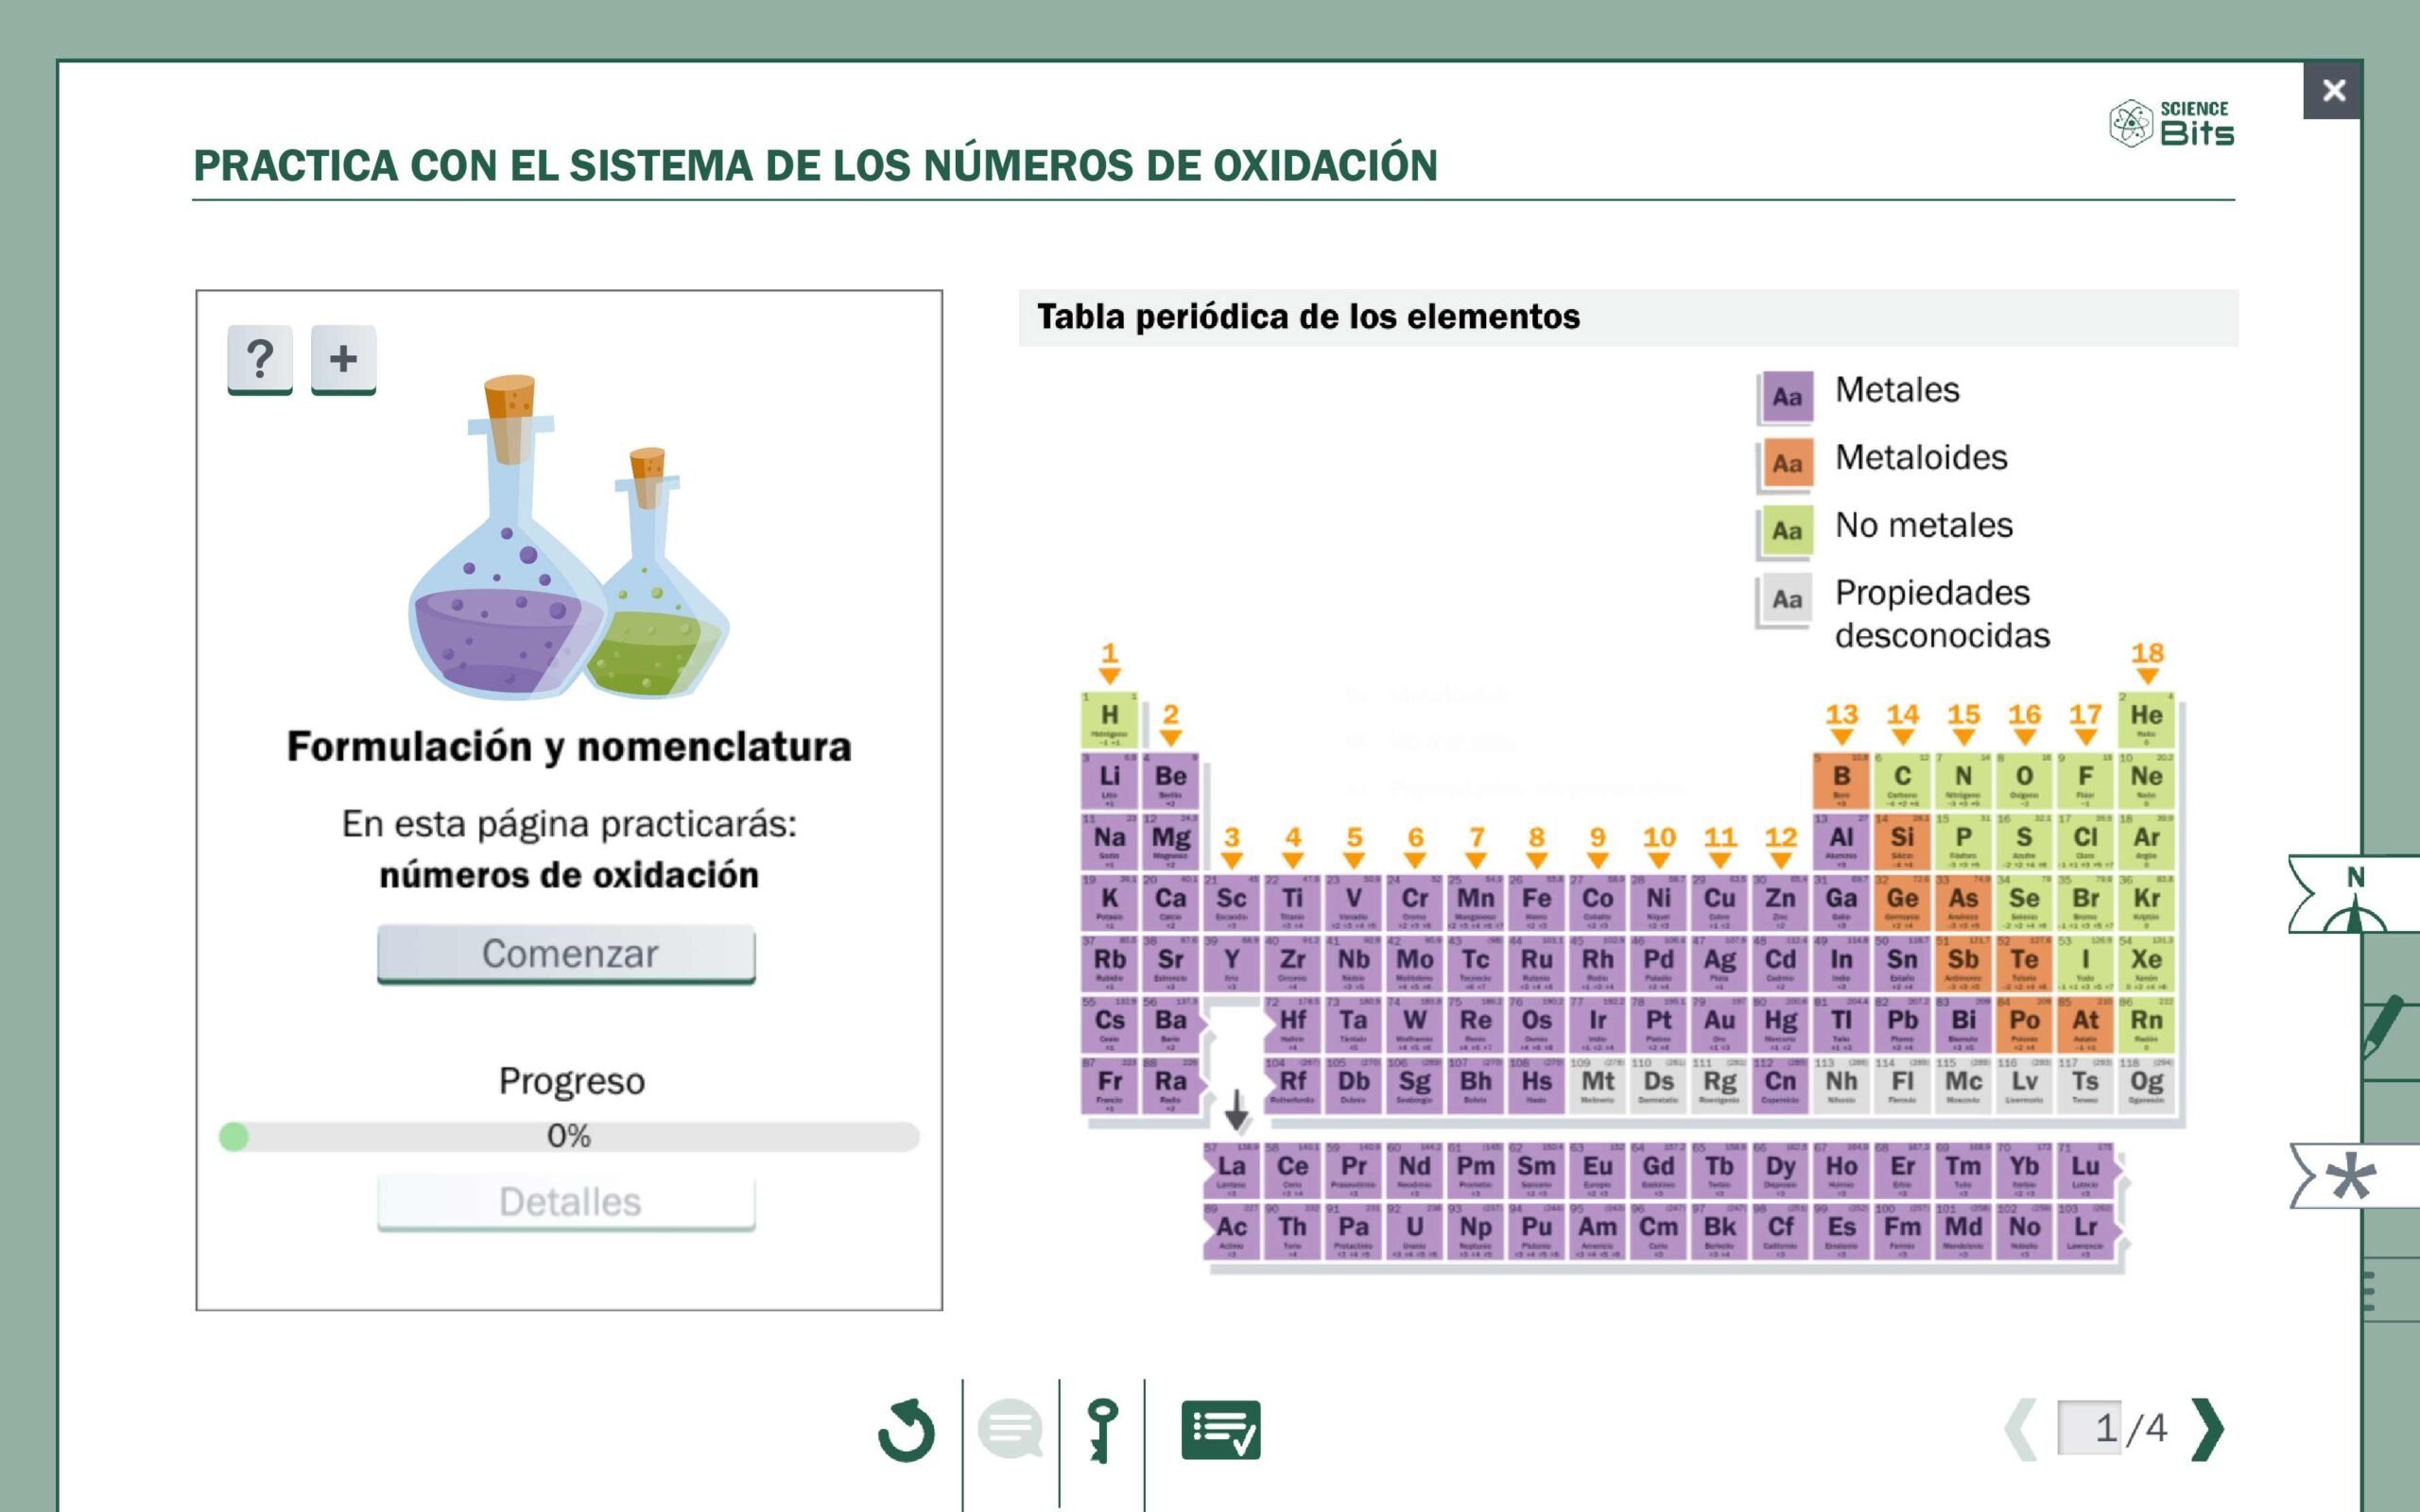Viewport: 2420px width, 1512px height.
Task: Click group 12 column marker
Action: [x=1780, y=846]
